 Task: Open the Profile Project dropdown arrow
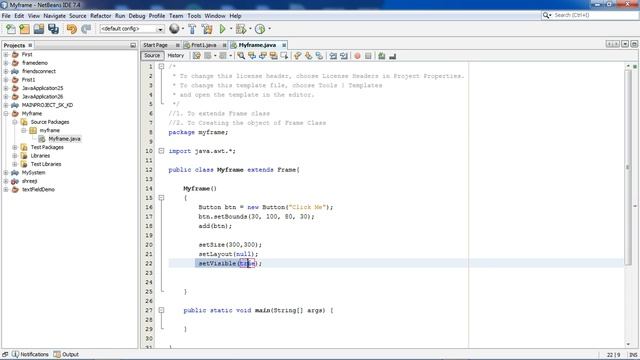click(269, 29)
